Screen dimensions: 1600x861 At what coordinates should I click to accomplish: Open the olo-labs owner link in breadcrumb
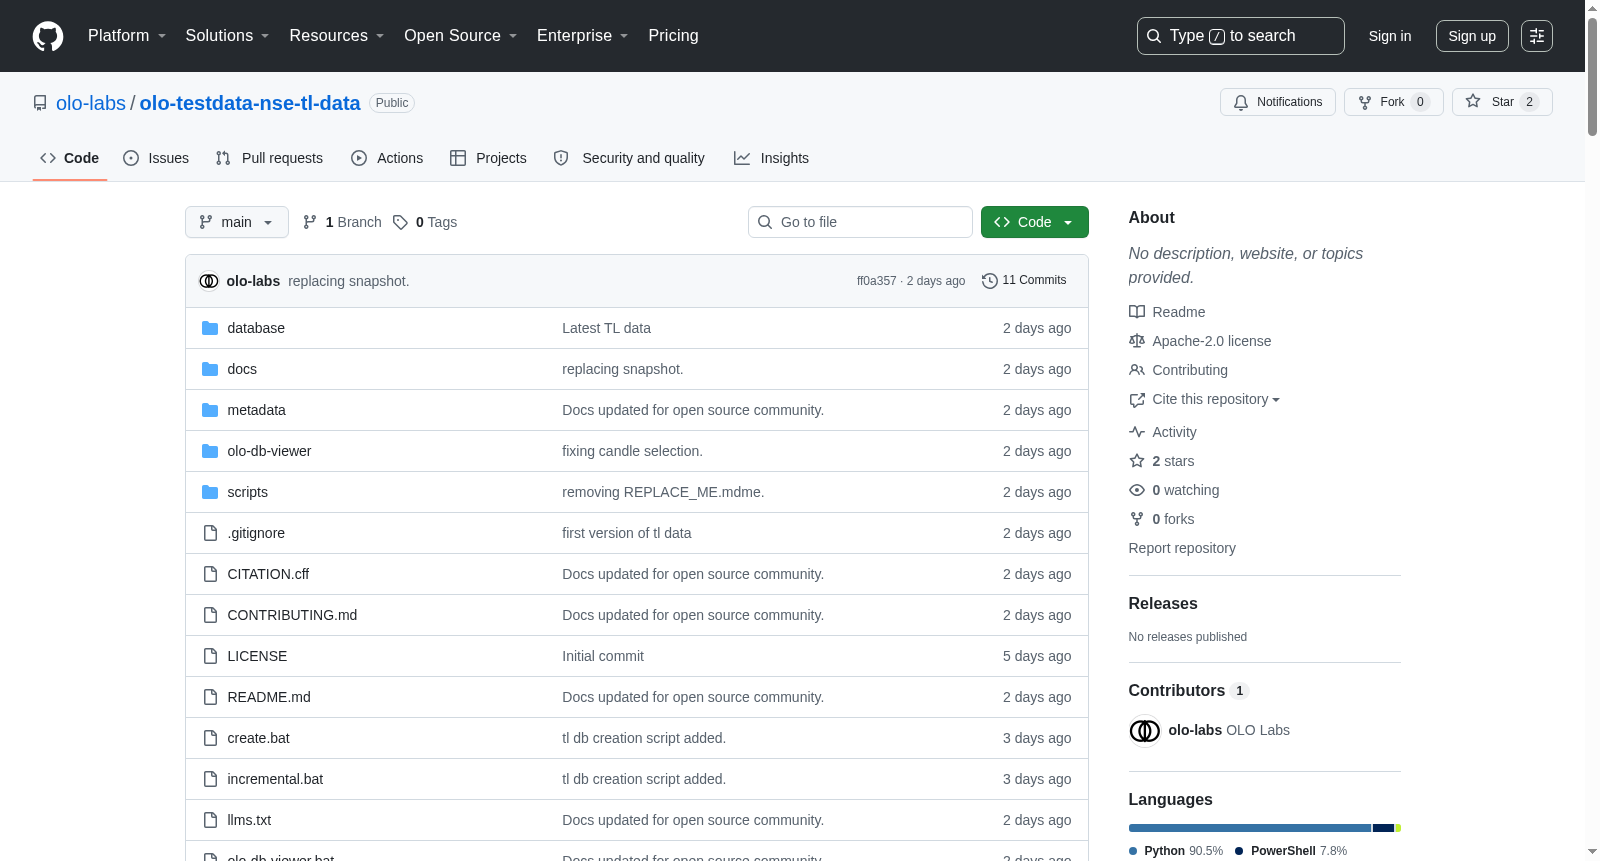(x=91, y=103)
